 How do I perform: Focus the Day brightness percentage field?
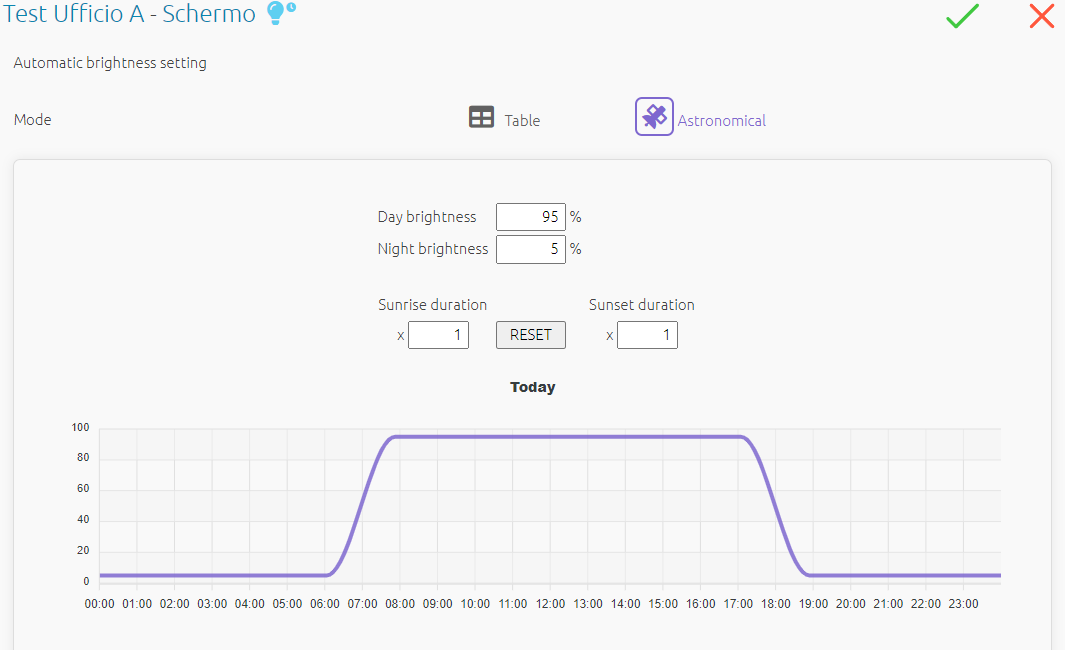(x=530, y=217)
